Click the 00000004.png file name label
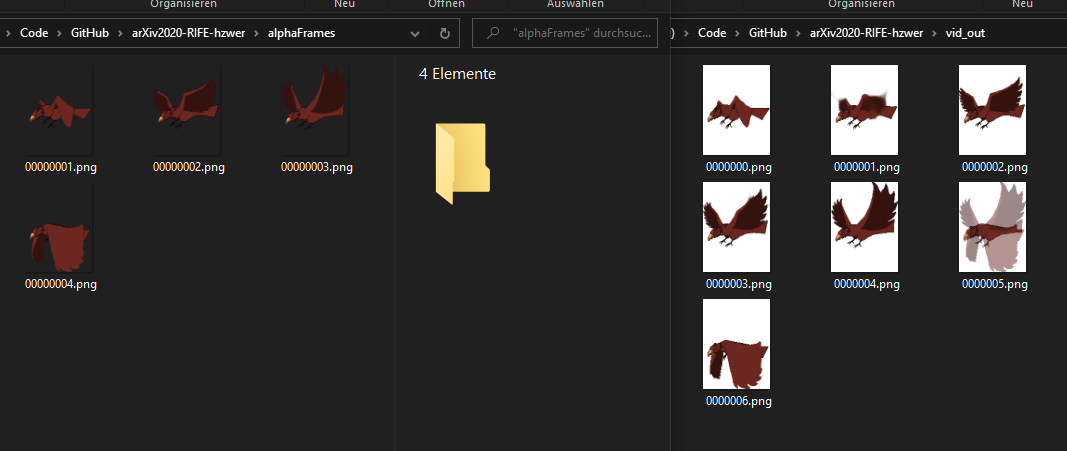1067x451 pixels. [61, 284]
